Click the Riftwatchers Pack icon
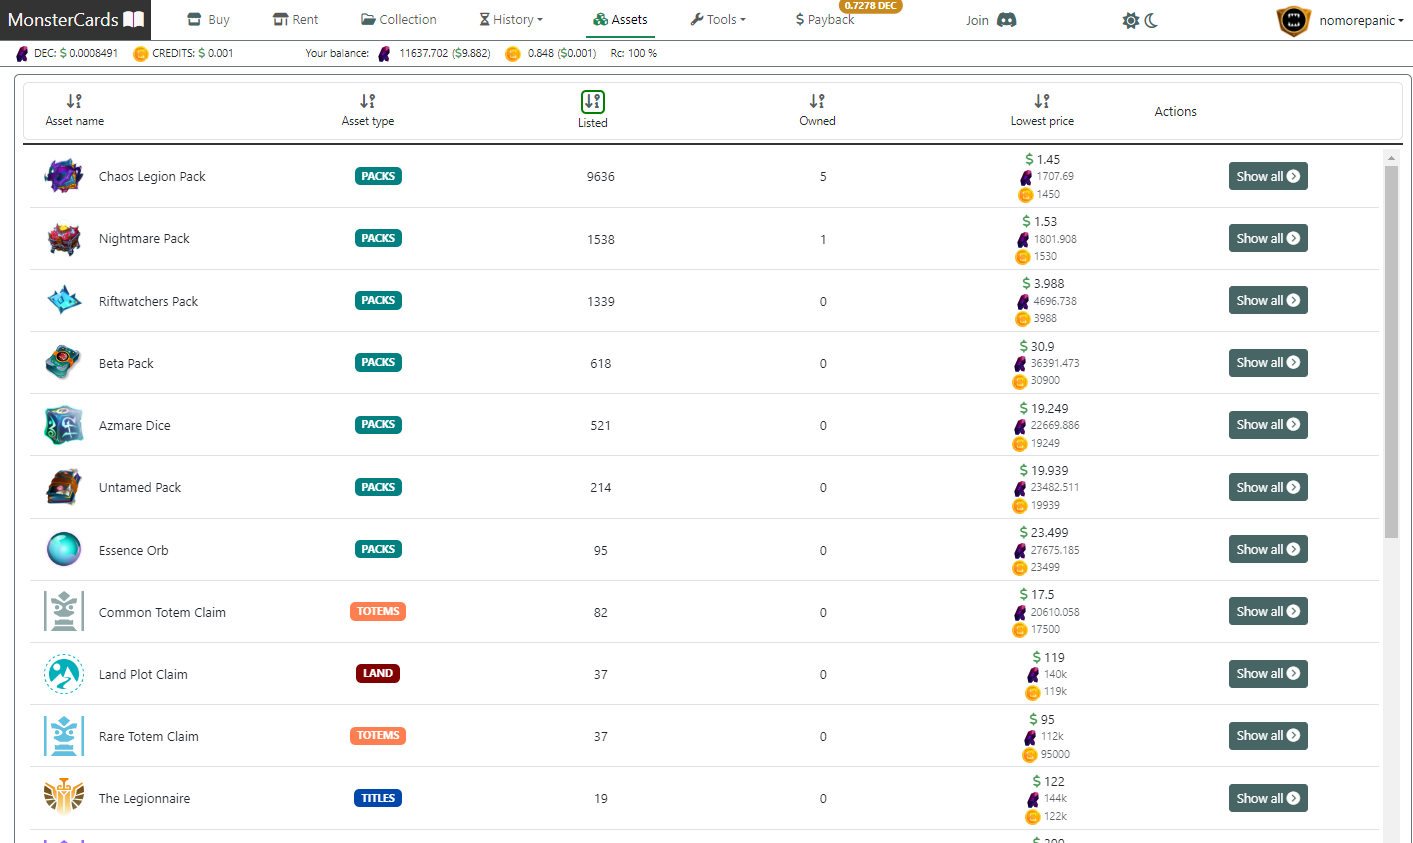The width and height of the screenshot is (1413, 843). coord(64,300)
